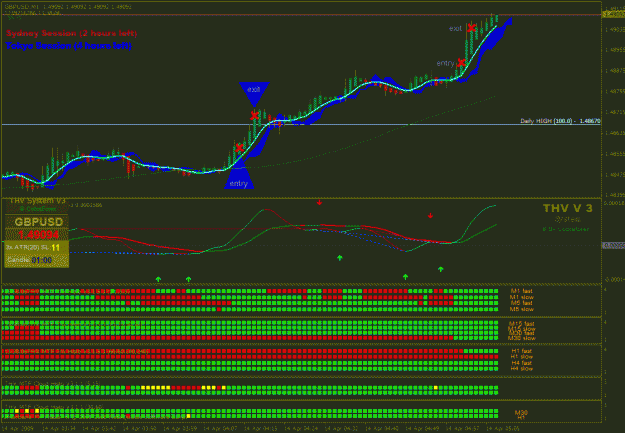Click green up arrow below the blue dotted line

(x=340, y=258)
